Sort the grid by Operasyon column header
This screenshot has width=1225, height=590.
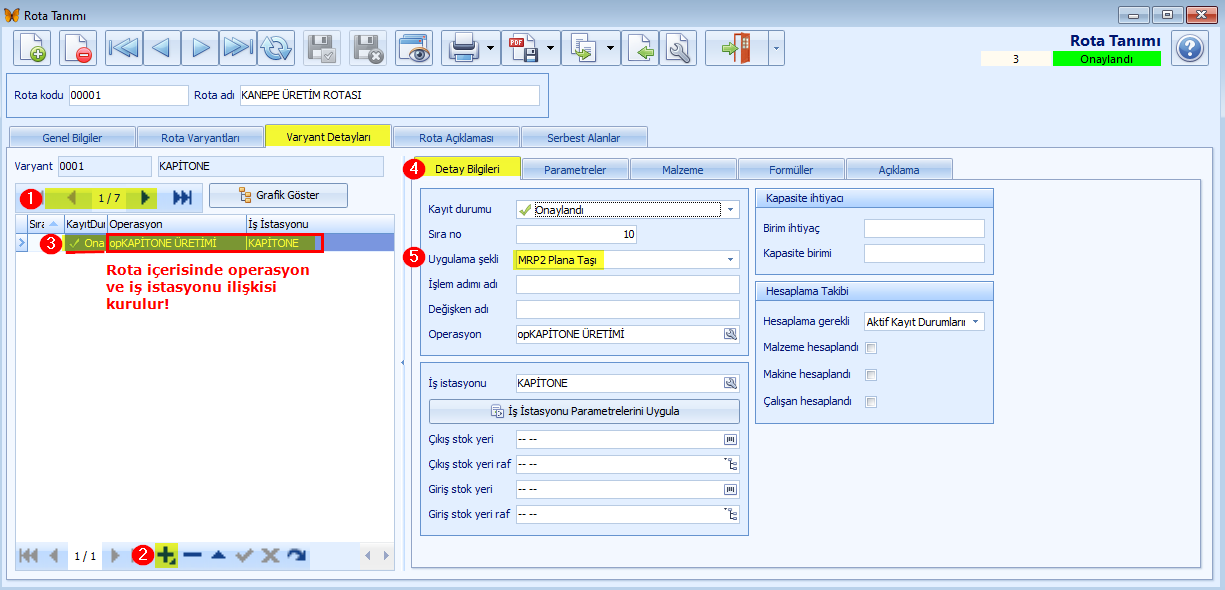pyautogui.click(x=176, y=224)
